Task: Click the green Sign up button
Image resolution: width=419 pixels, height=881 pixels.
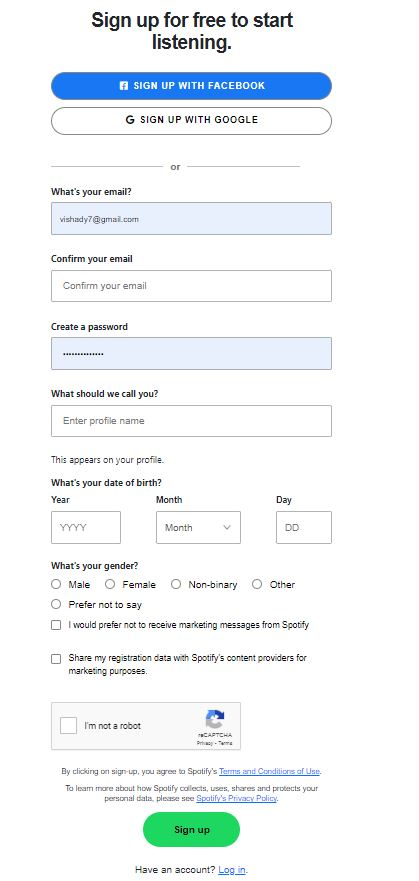Action: (192, 829)
